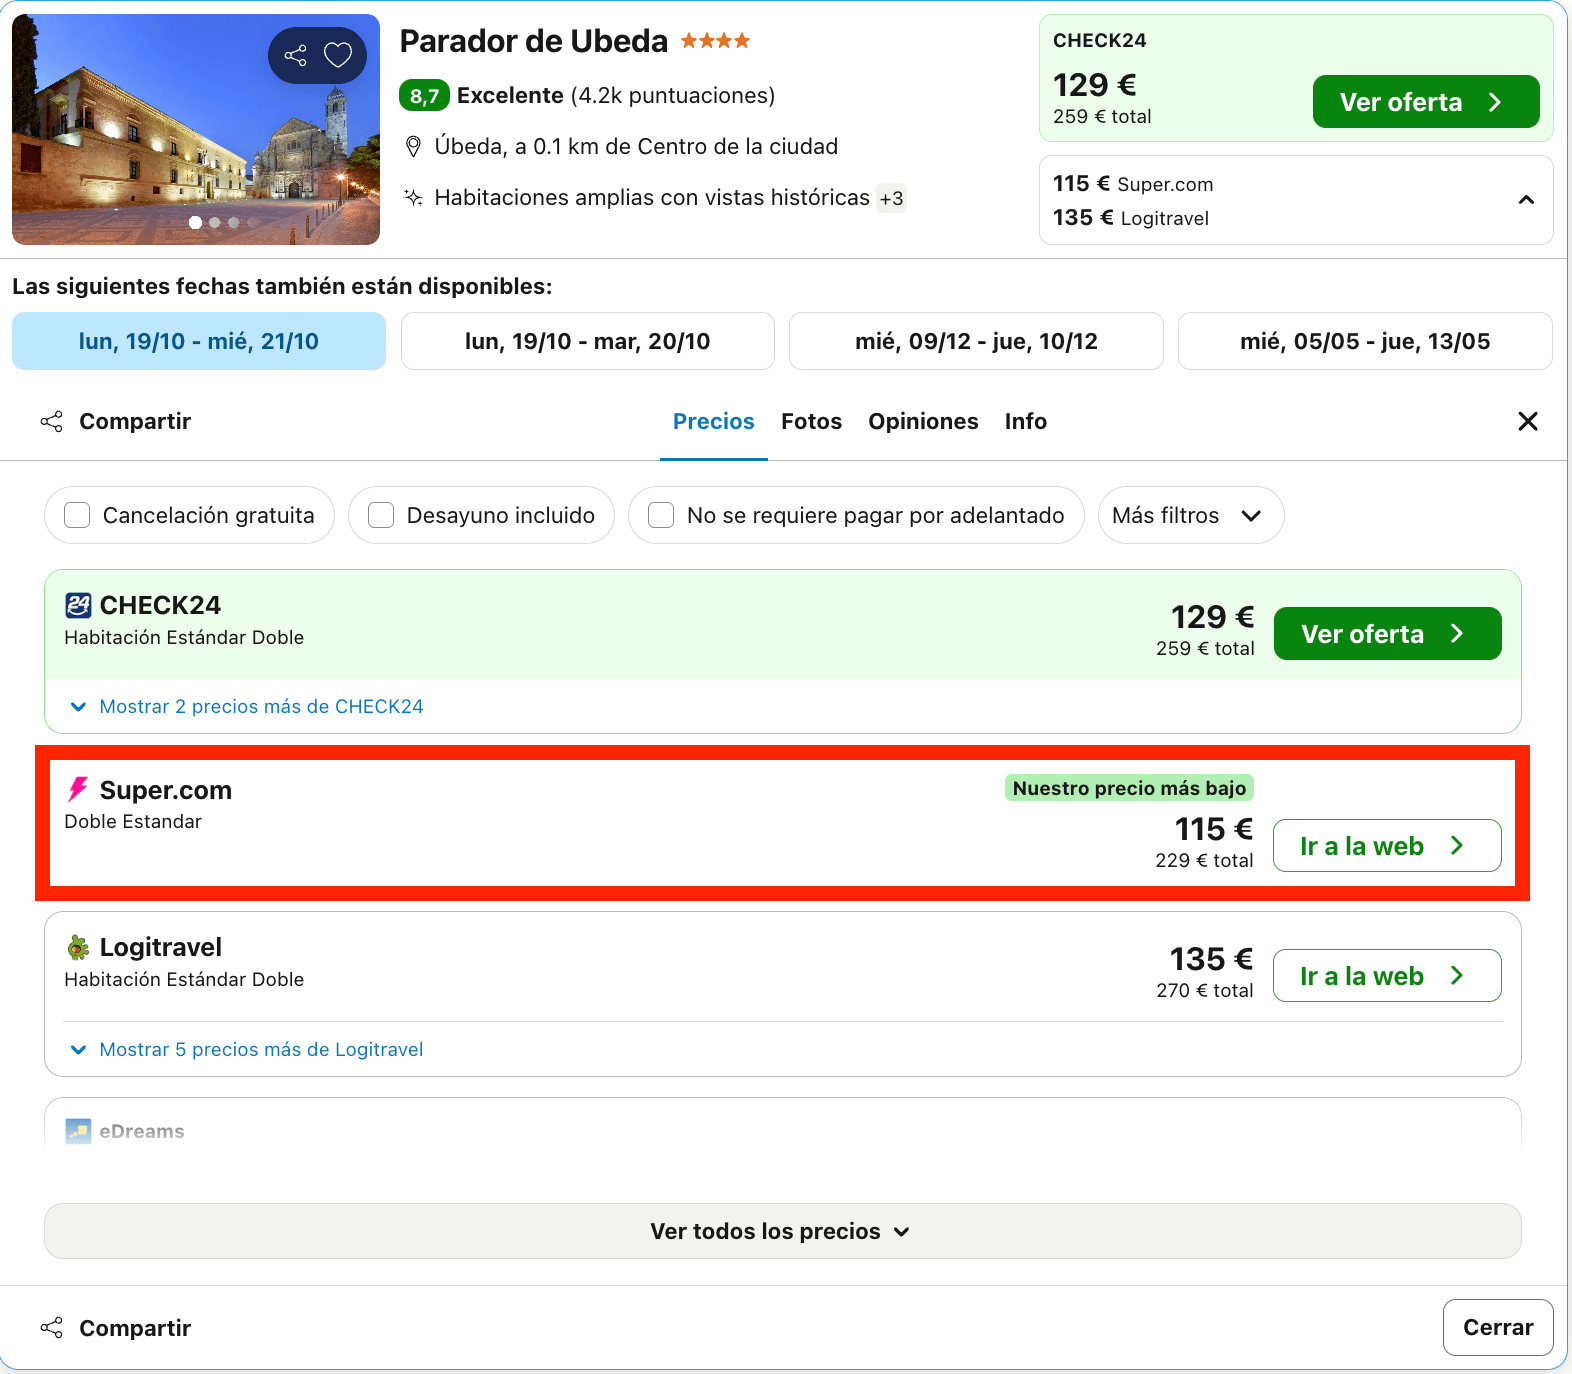Open the Opiniones tab
This screenshot has height=1374, width=1572.
point(923,421)
